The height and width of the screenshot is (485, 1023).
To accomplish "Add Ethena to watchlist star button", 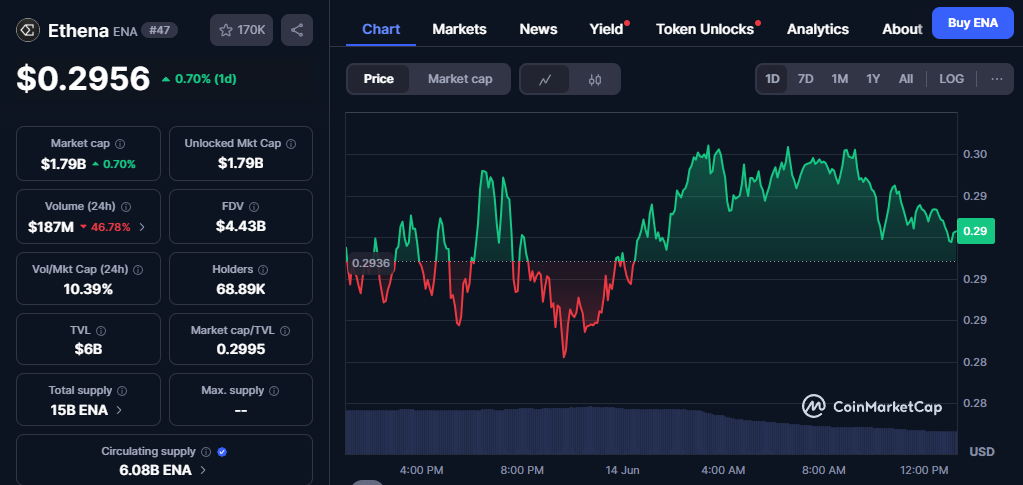I will click(x=241, y=30).
